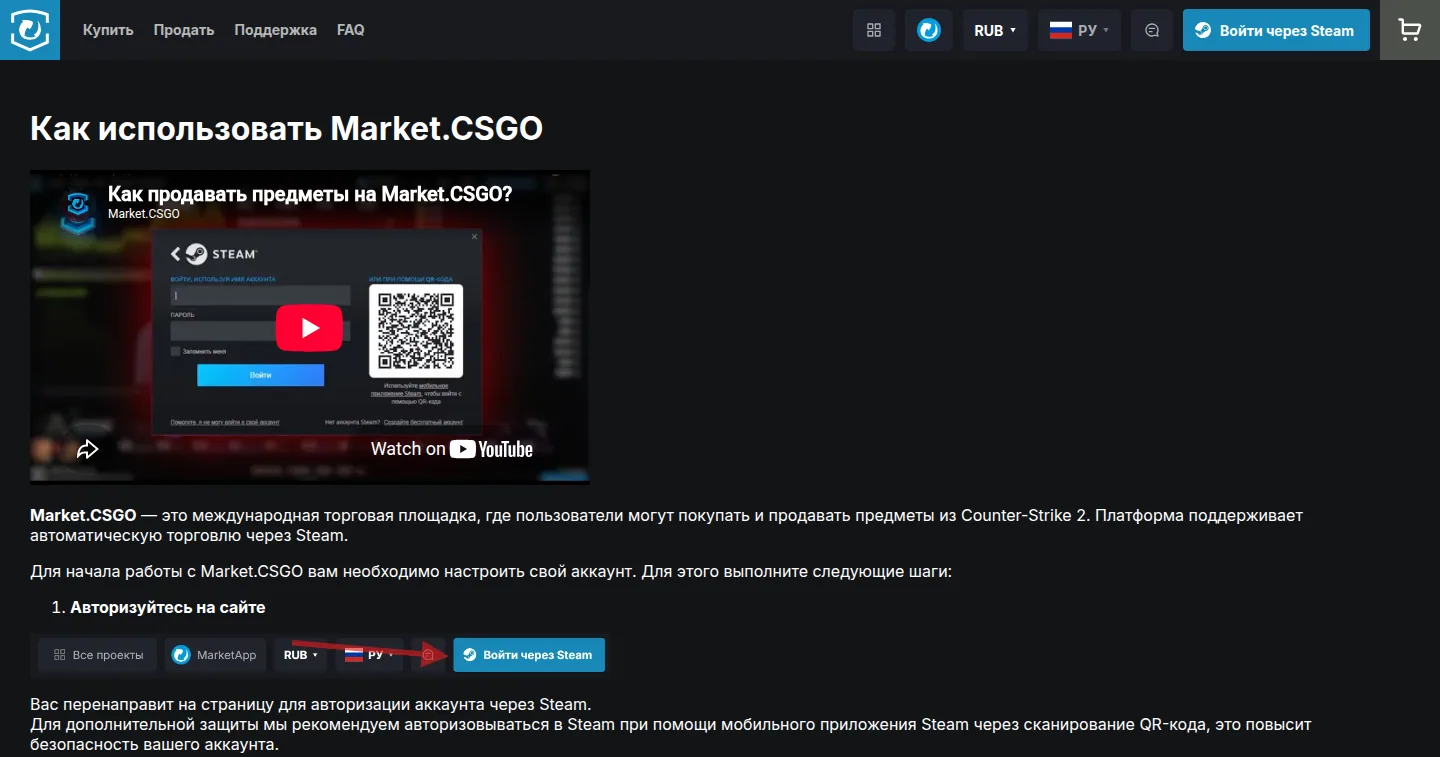Viewport: 1440px width, 757px height.
Task: Open the all-projects grid icon in the top header
Action: tap(874, 30)
